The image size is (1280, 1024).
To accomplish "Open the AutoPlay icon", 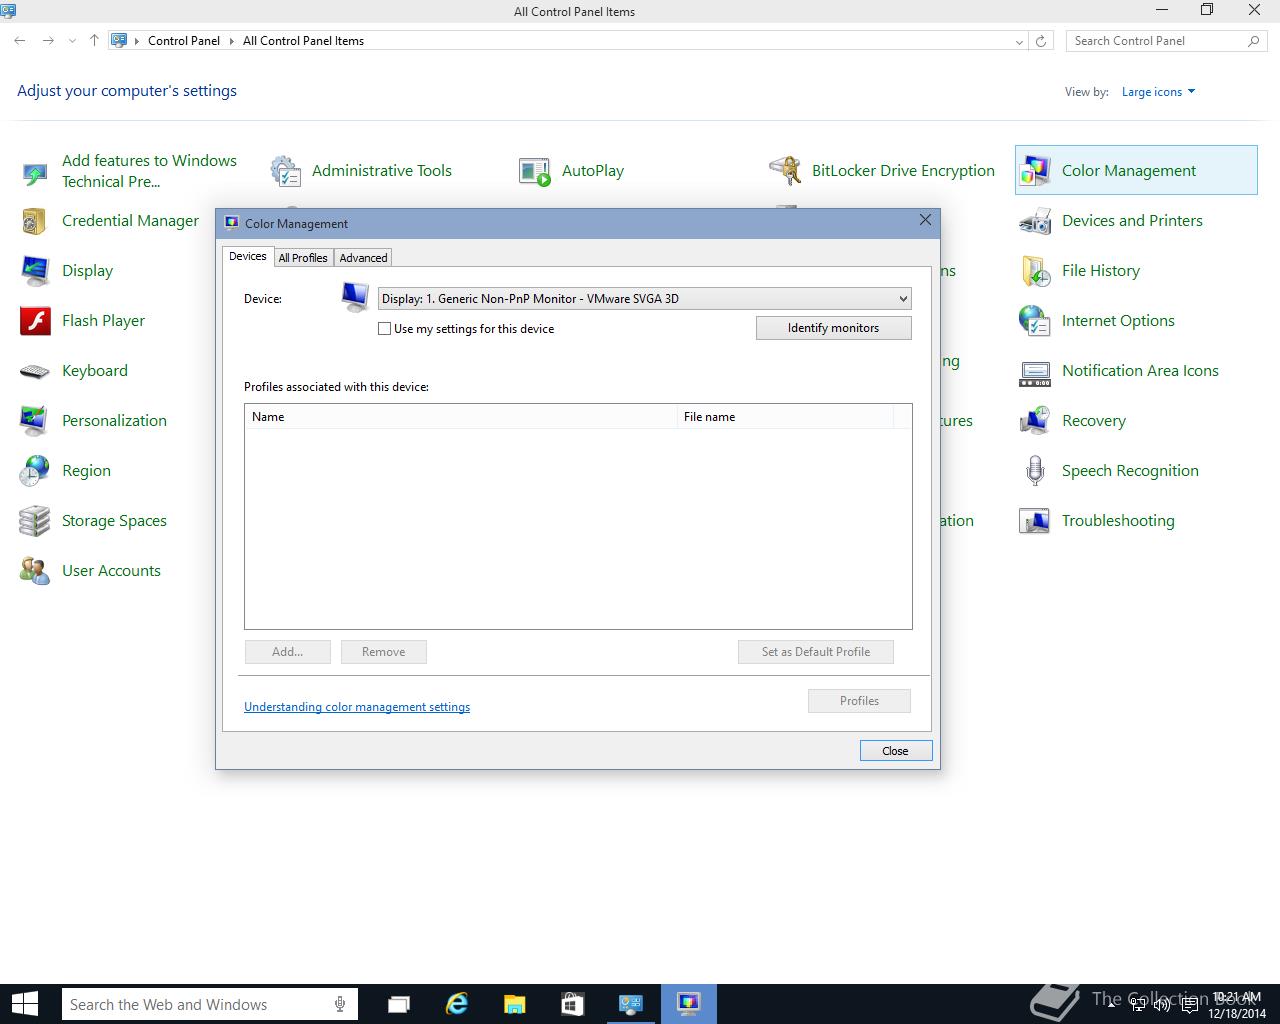I will coord(535,171).
